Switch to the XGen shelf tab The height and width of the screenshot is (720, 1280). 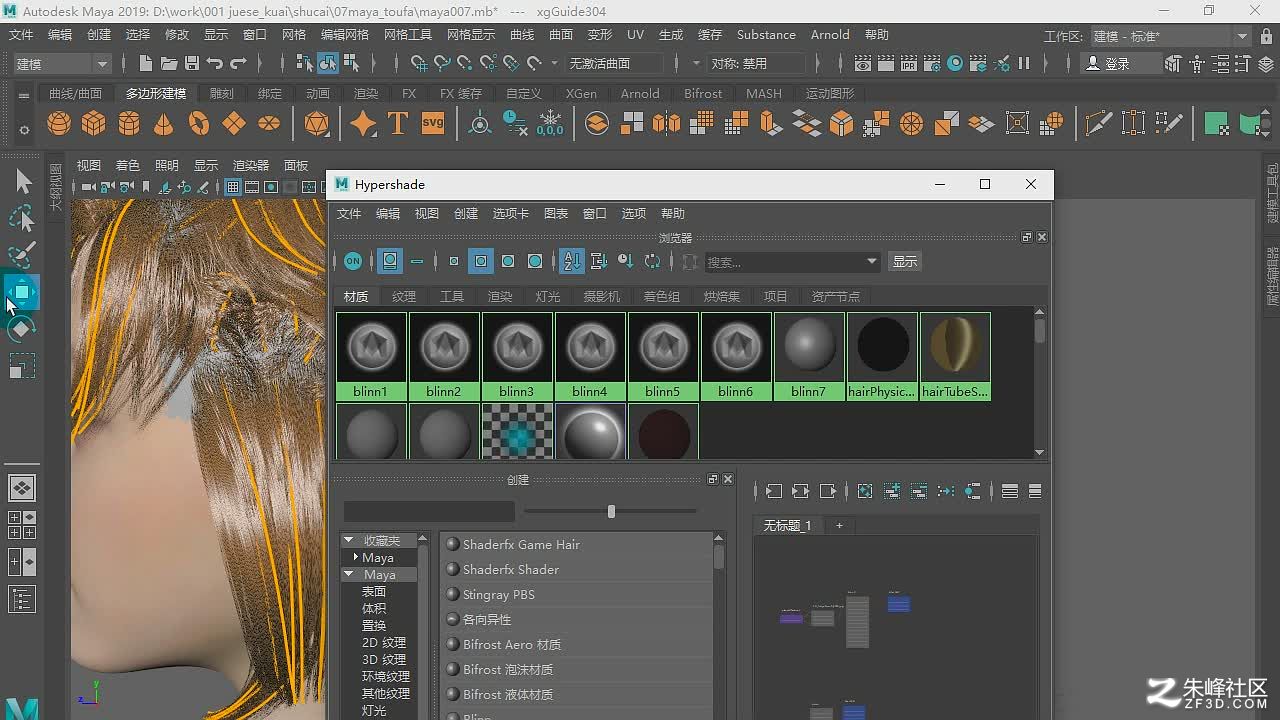tap(581, 93)
